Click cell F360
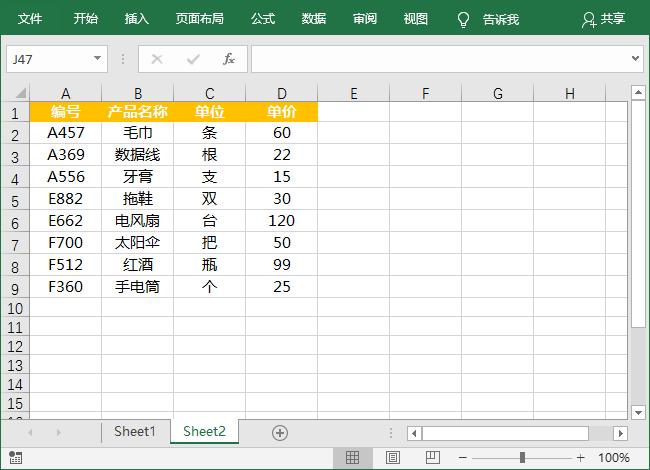The width and height of the screenshot is (650, 470). click(65, 286)
